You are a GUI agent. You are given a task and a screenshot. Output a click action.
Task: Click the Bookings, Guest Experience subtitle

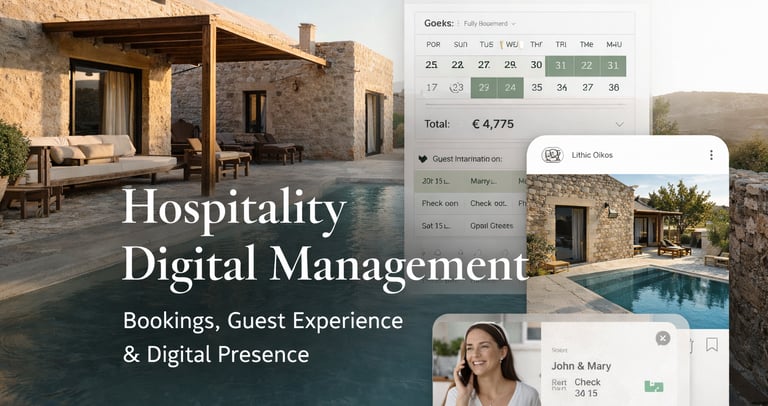coord(263,321)
